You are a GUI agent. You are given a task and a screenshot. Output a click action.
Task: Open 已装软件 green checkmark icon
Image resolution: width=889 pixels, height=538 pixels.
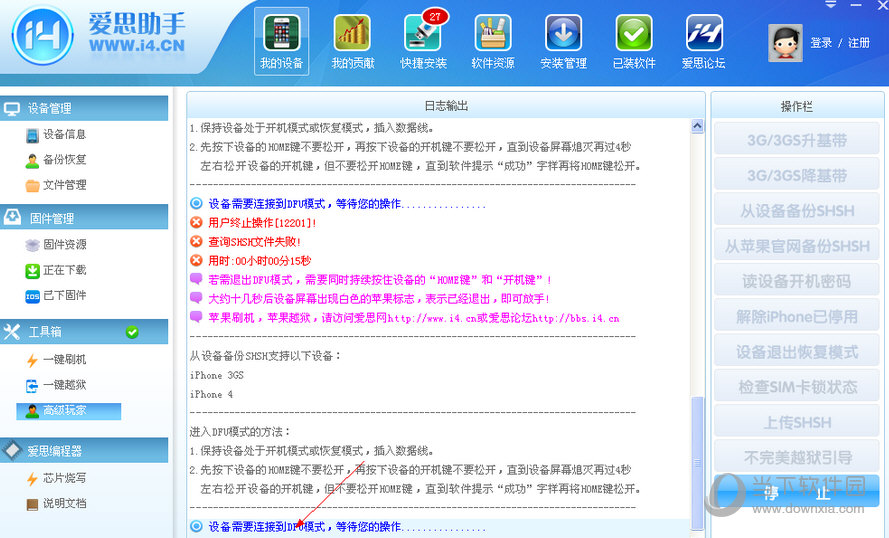point(634,41)
